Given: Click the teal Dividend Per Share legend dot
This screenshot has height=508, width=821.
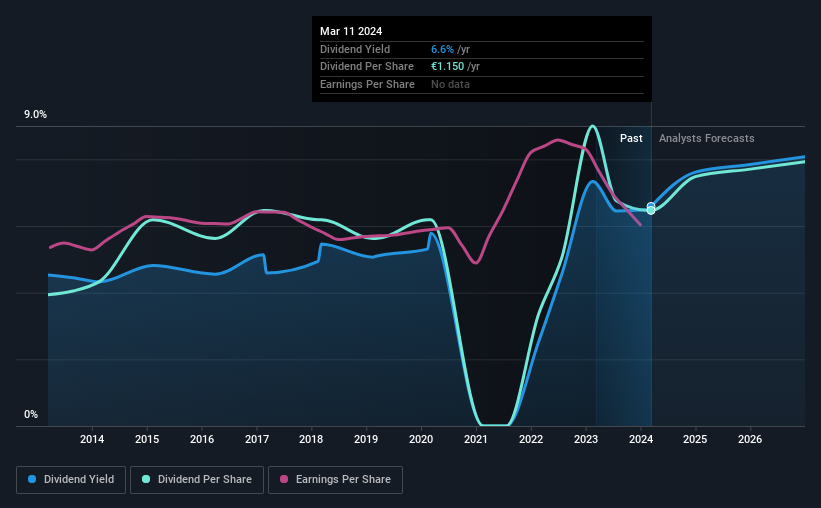Looking at the screenshot, I should [x=146, y=479].
